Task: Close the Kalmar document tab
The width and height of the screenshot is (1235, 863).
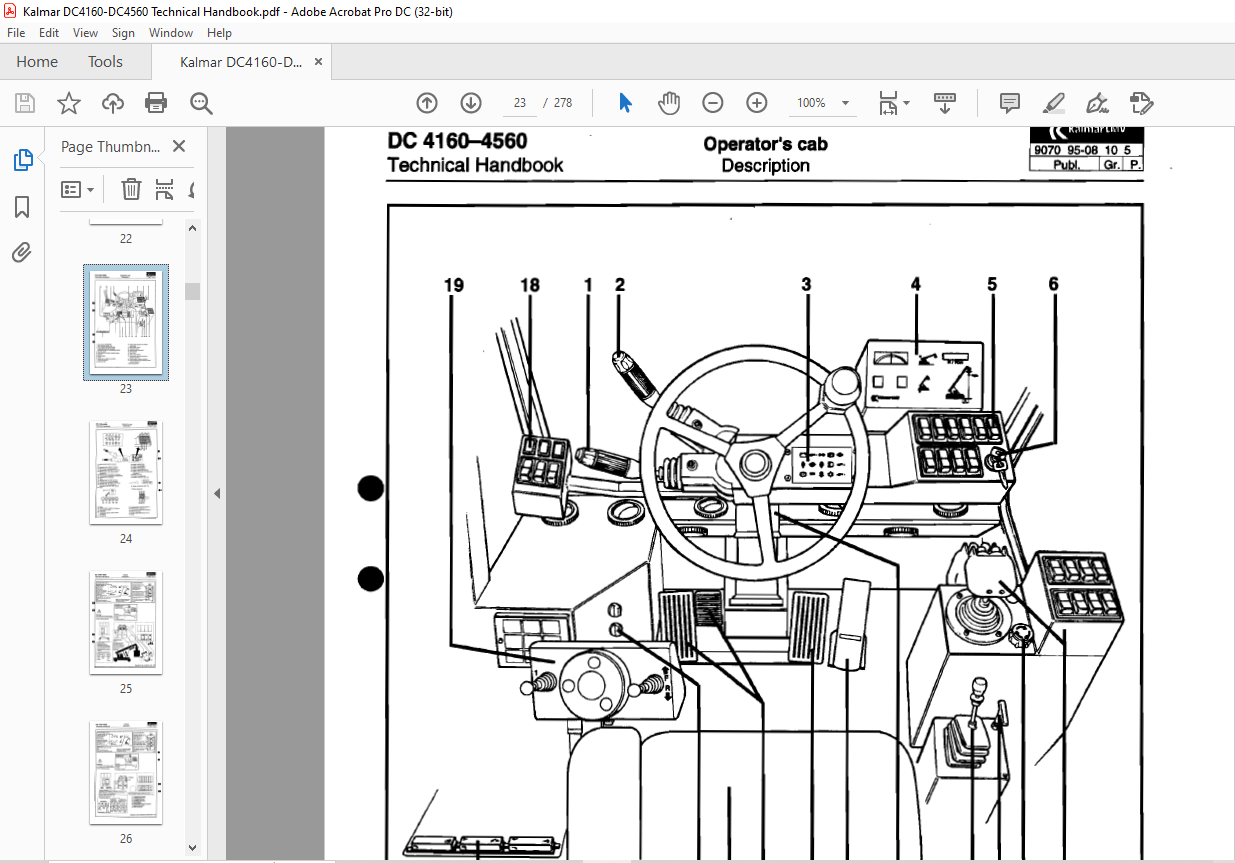Action: coord(319,62)
